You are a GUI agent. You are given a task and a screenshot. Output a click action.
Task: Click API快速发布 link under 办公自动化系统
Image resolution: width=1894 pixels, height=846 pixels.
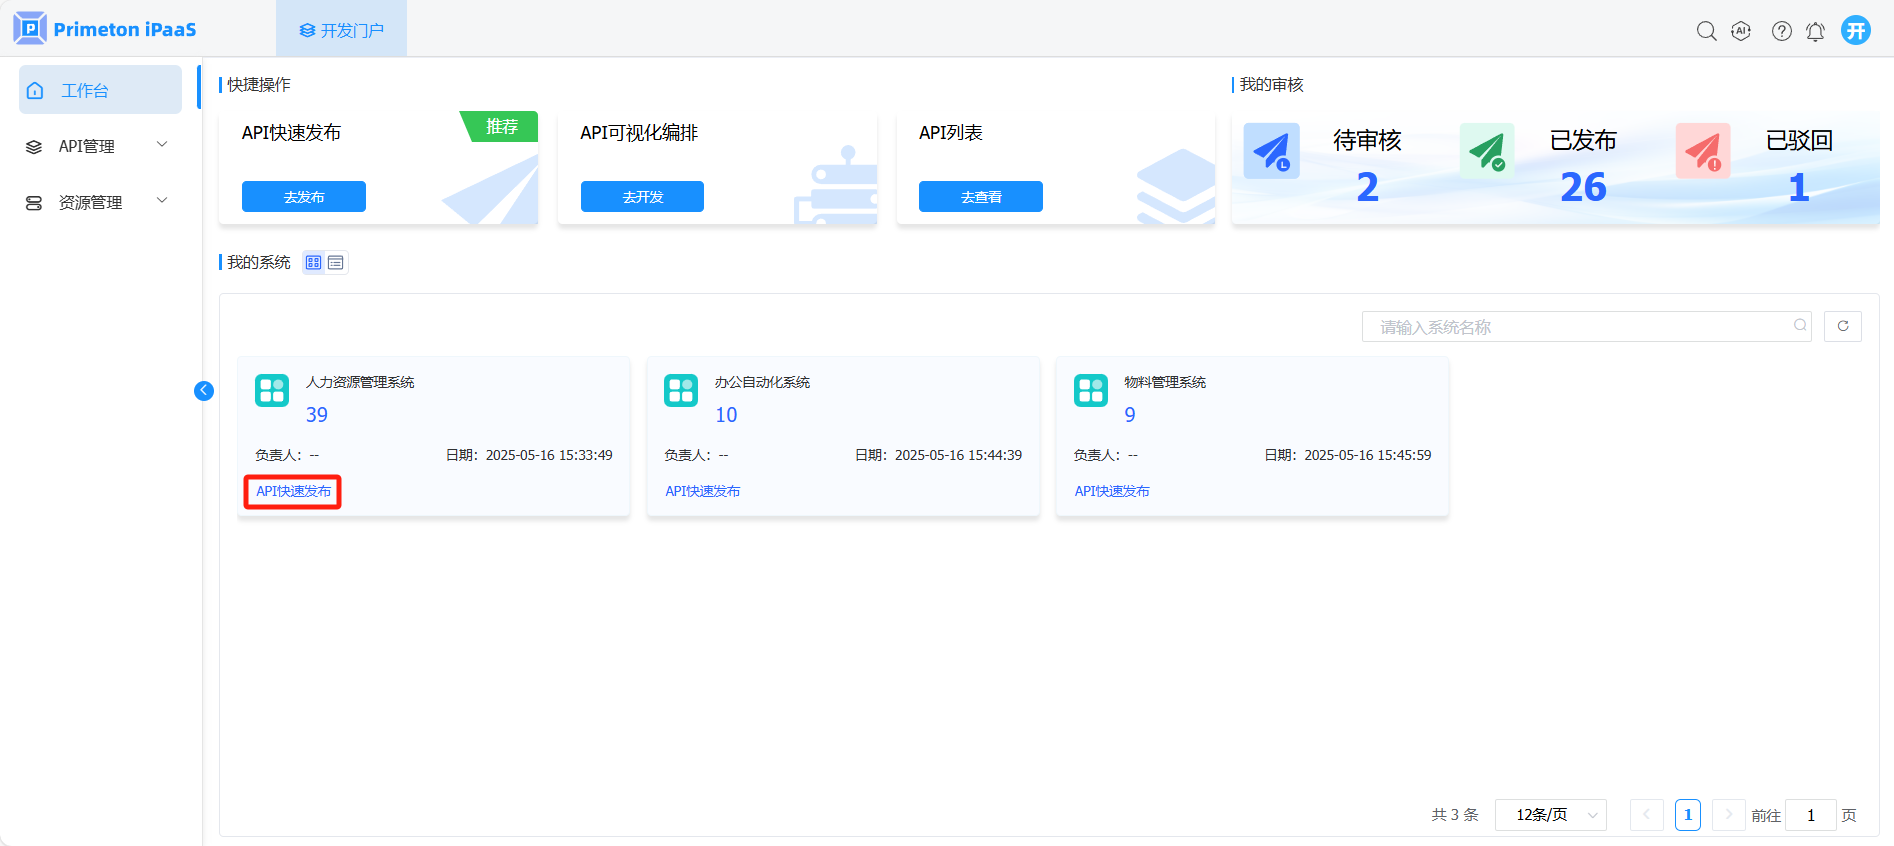(x=702, y=491)
